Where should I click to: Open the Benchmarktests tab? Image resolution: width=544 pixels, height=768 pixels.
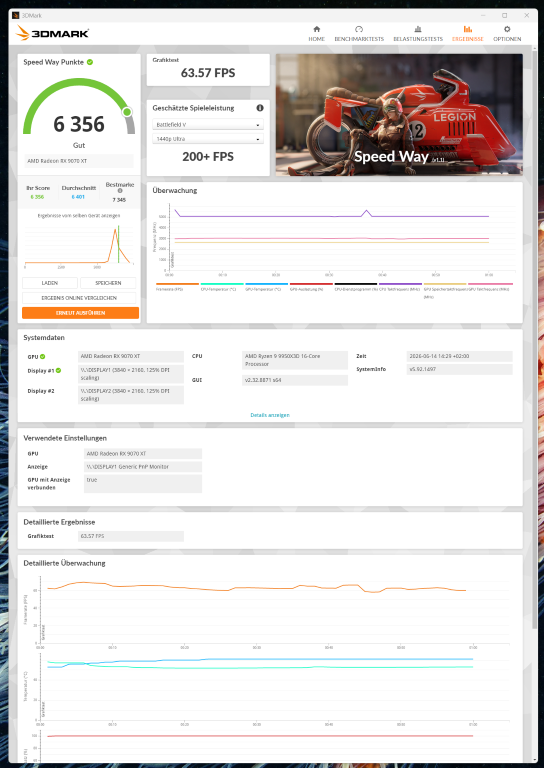359,34
